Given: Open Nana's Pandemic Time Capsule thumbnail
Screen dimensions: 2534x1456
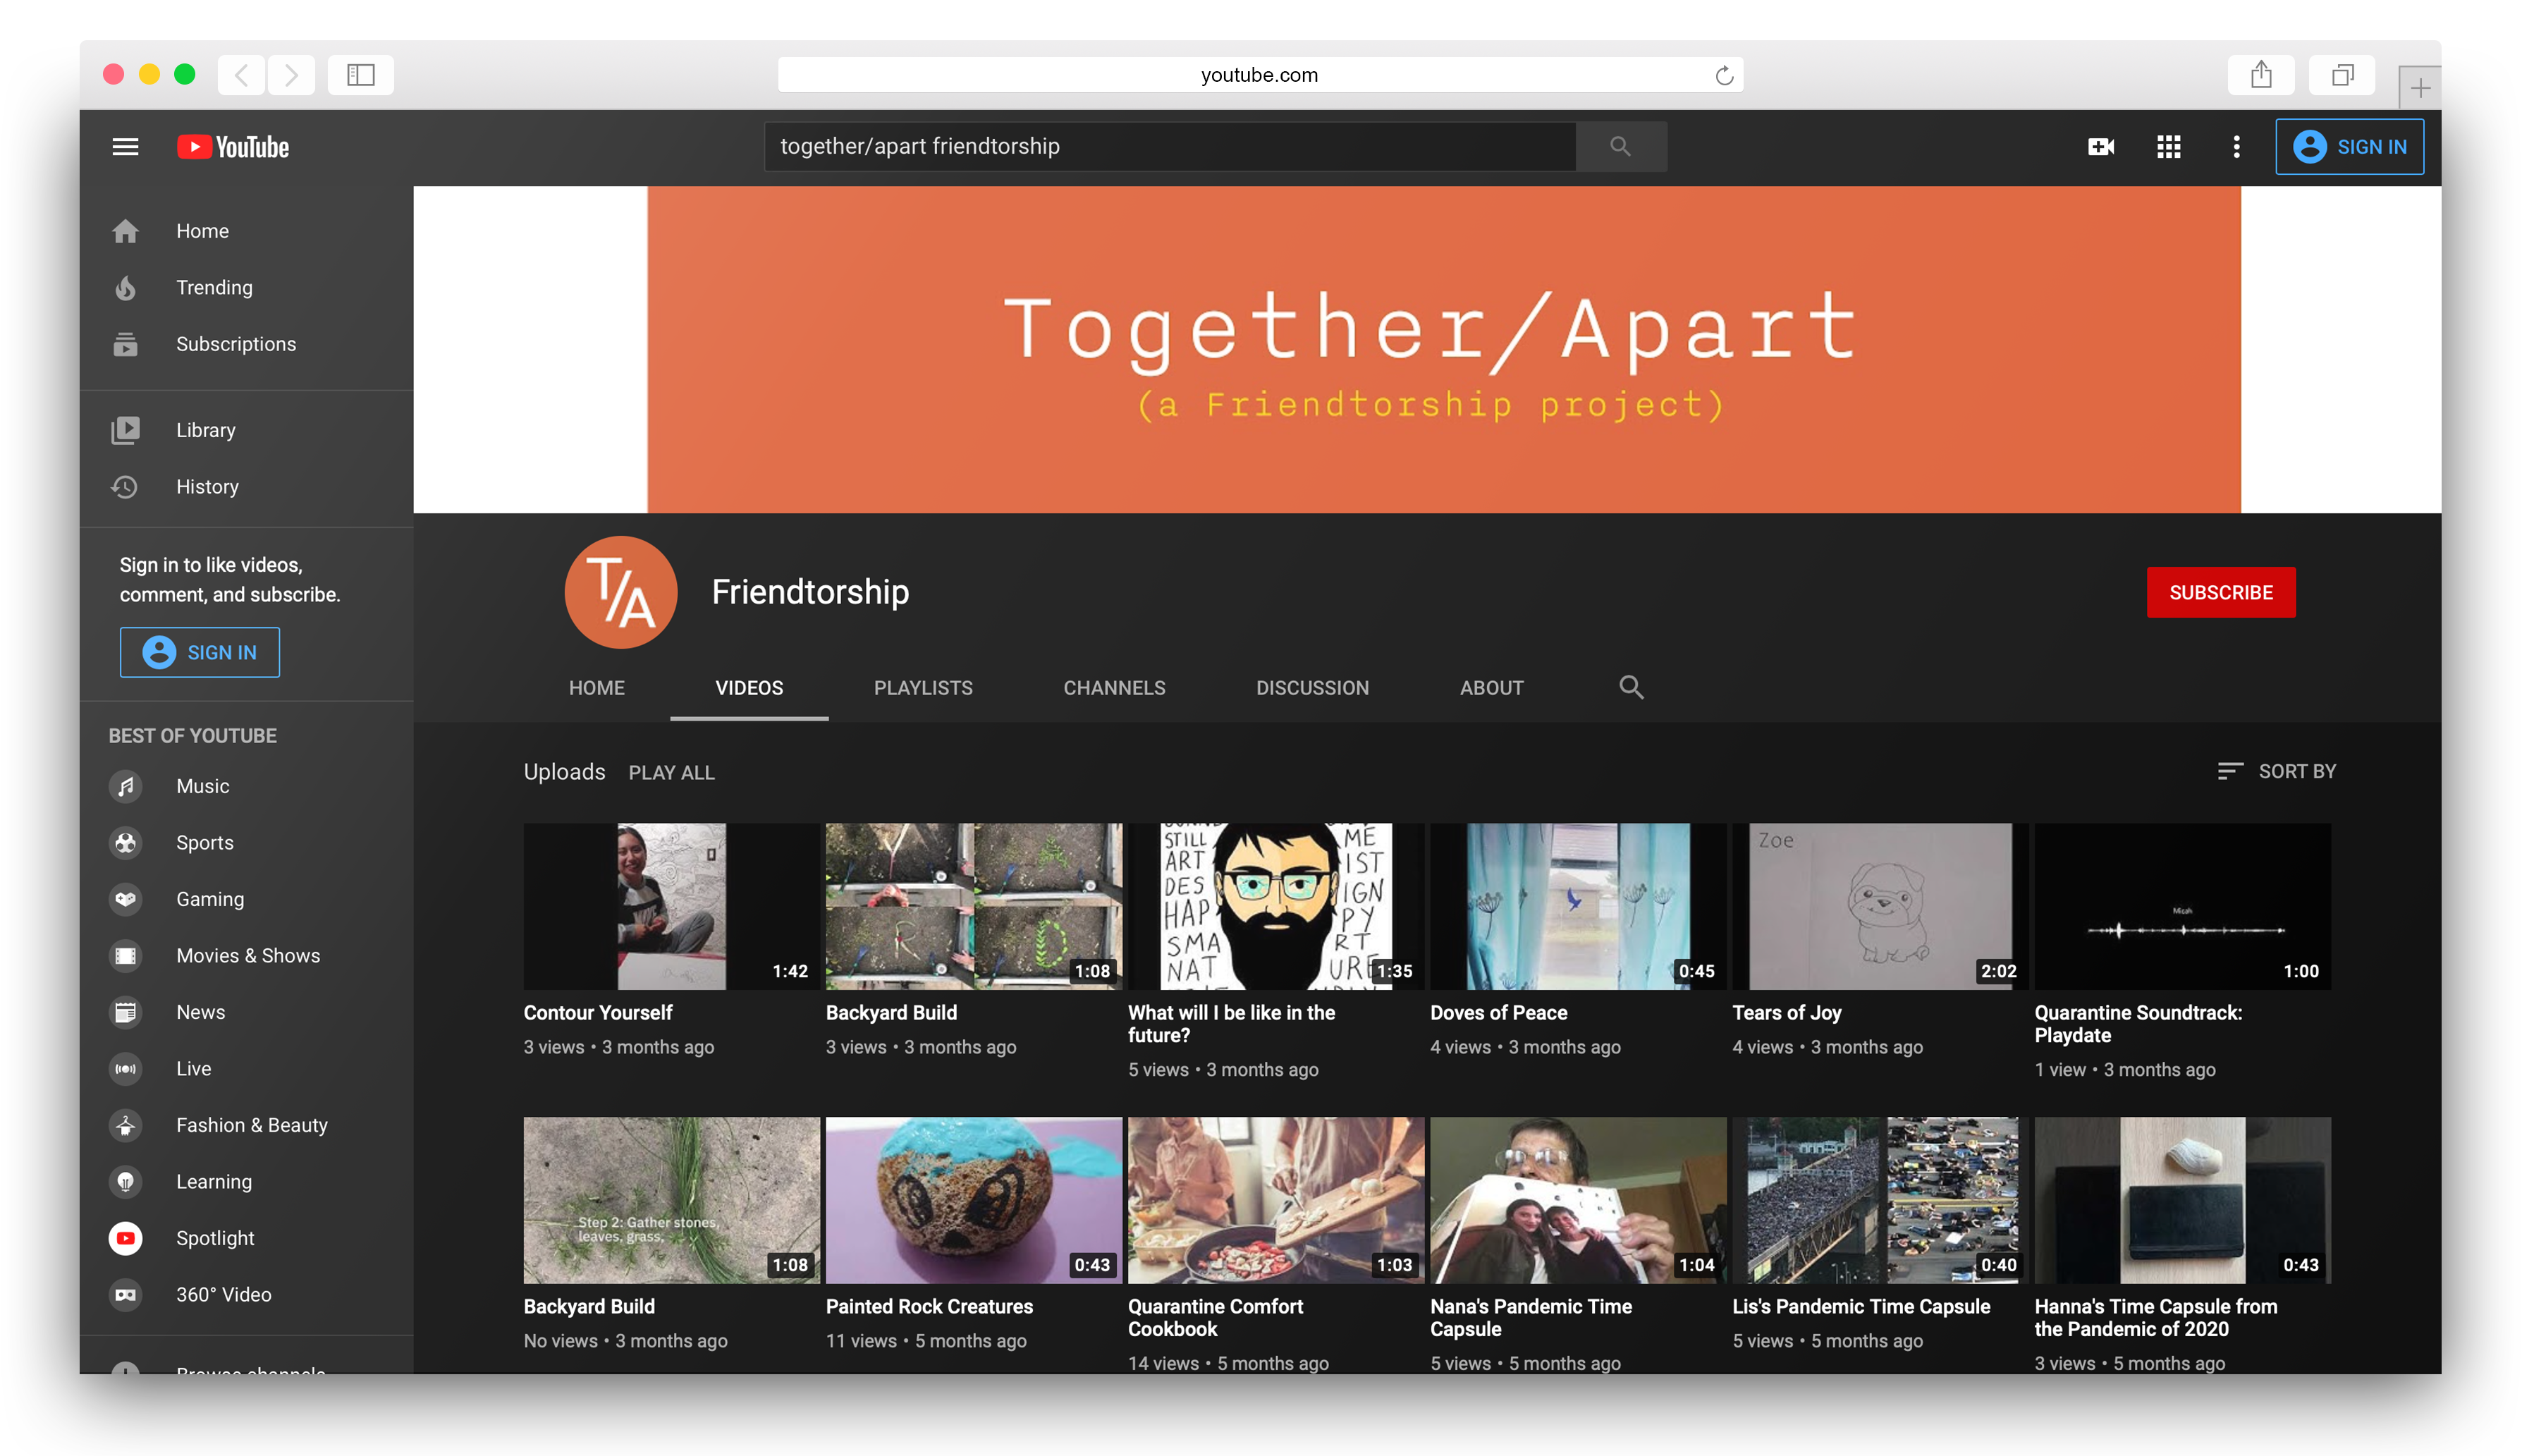Looking at the screenshot, I should [x=1577, y=1200].
